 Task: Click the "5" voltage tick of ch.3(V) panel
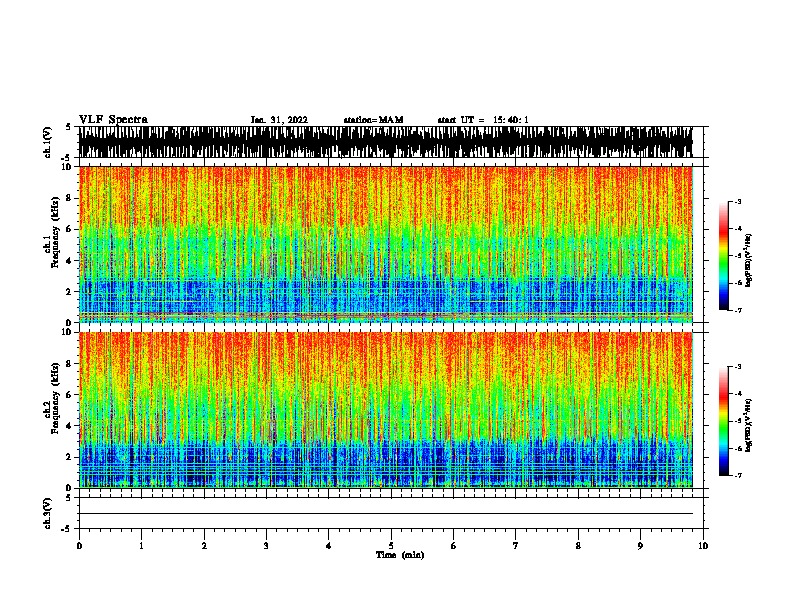tap(68, 498)
